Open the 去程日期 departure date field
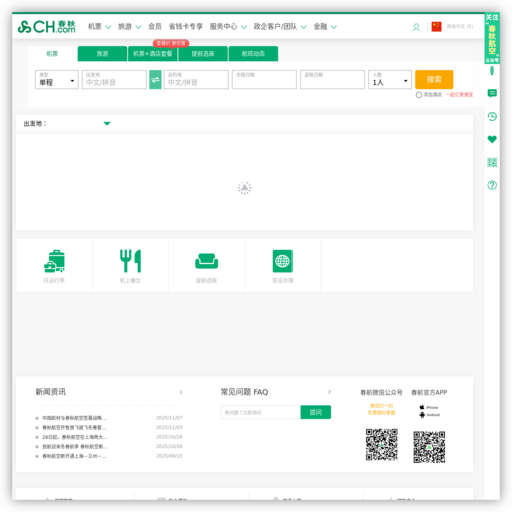This screenshot has height=512, width=512. point(264,80)
